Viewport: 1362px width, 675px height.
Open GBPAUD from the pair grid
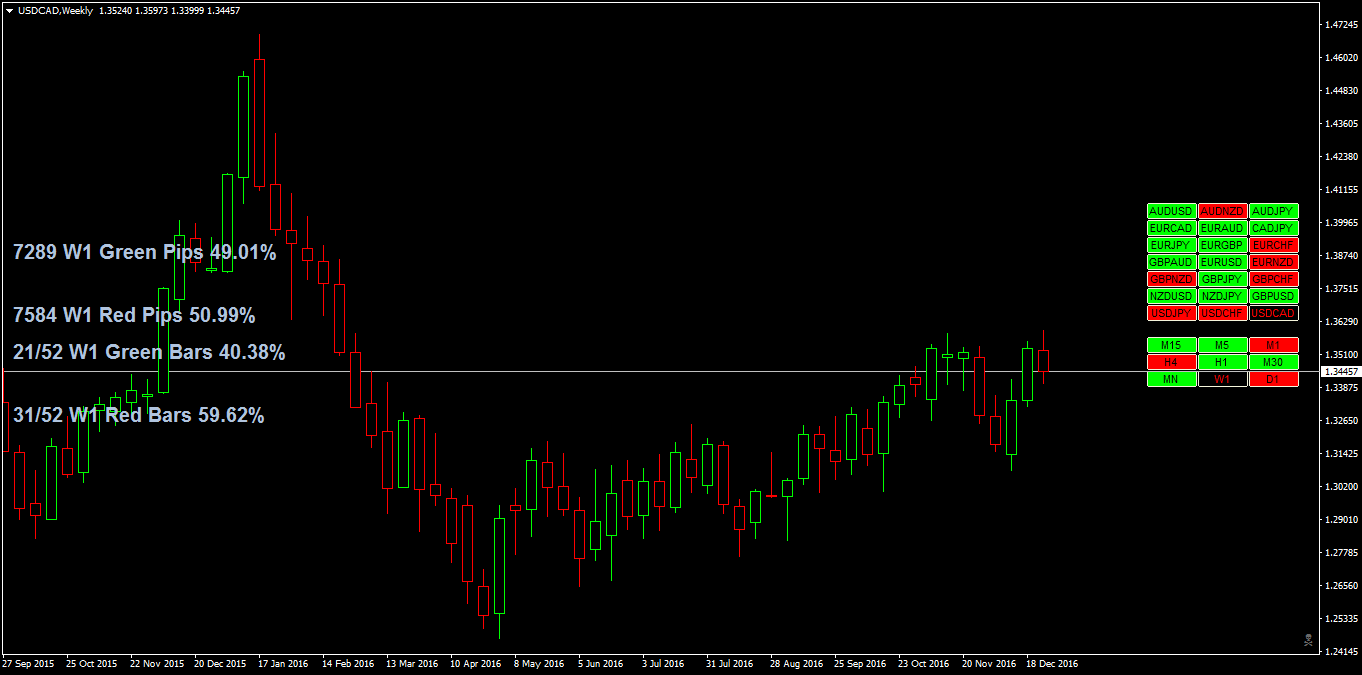[1172, 262]
